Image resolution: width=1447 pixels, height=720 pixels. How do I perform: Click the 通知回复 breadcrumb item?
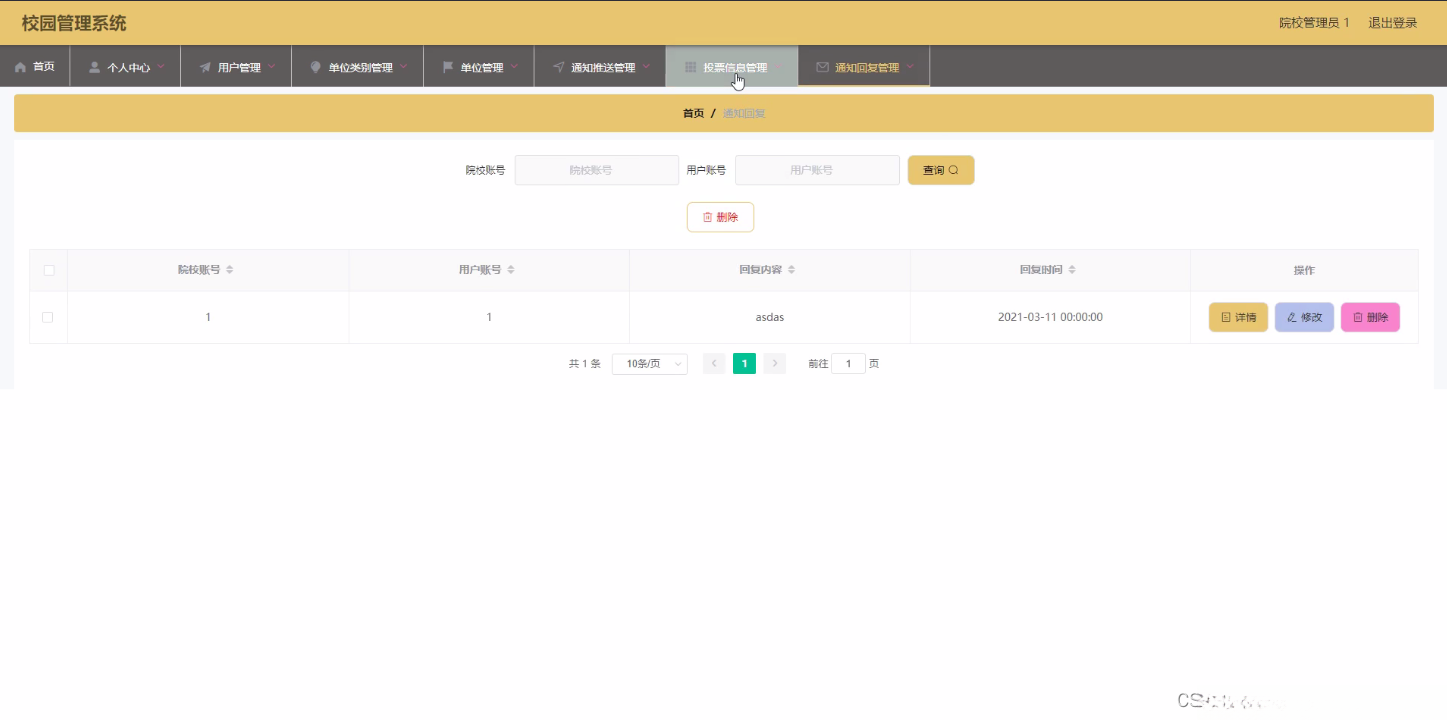tap(744, 113)
